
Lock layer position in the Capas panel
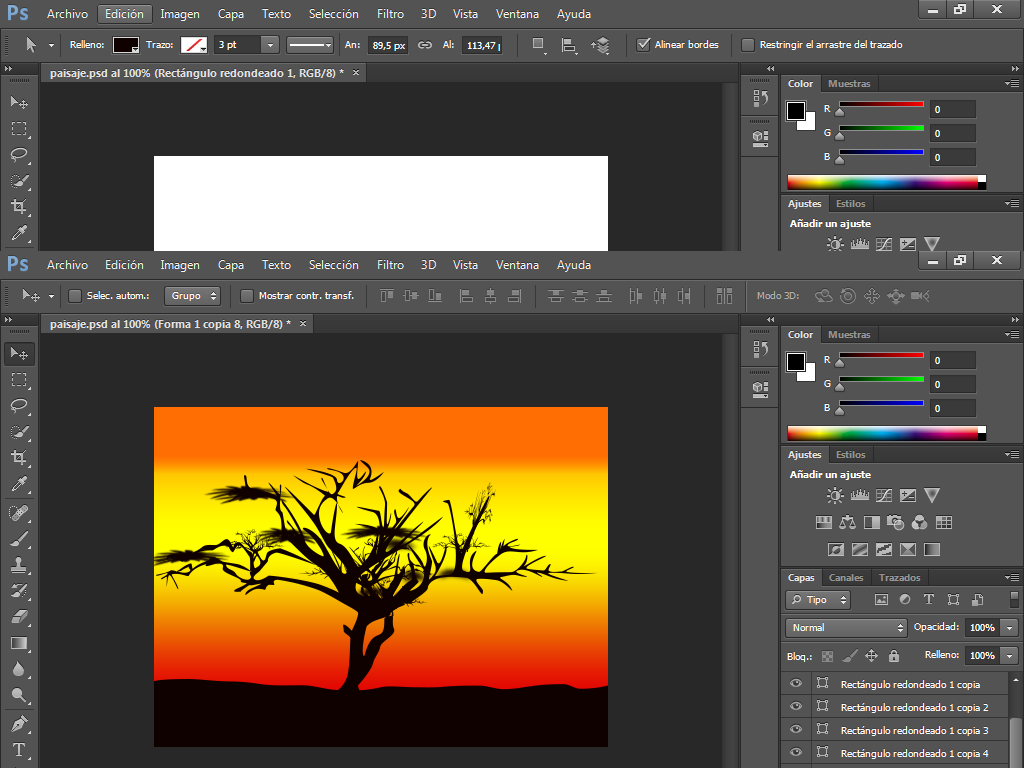pos(871,656)
